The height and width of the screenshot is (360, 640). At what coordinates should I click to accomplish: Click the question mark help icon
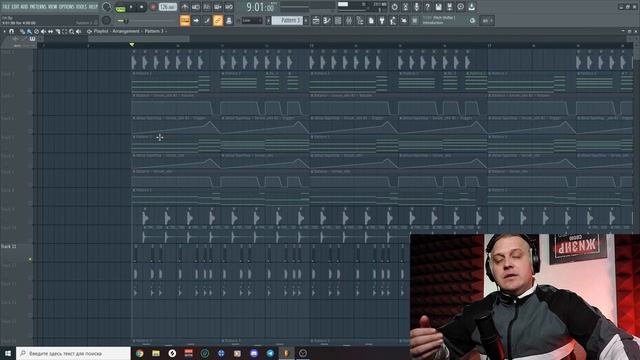tap(427, 7)
